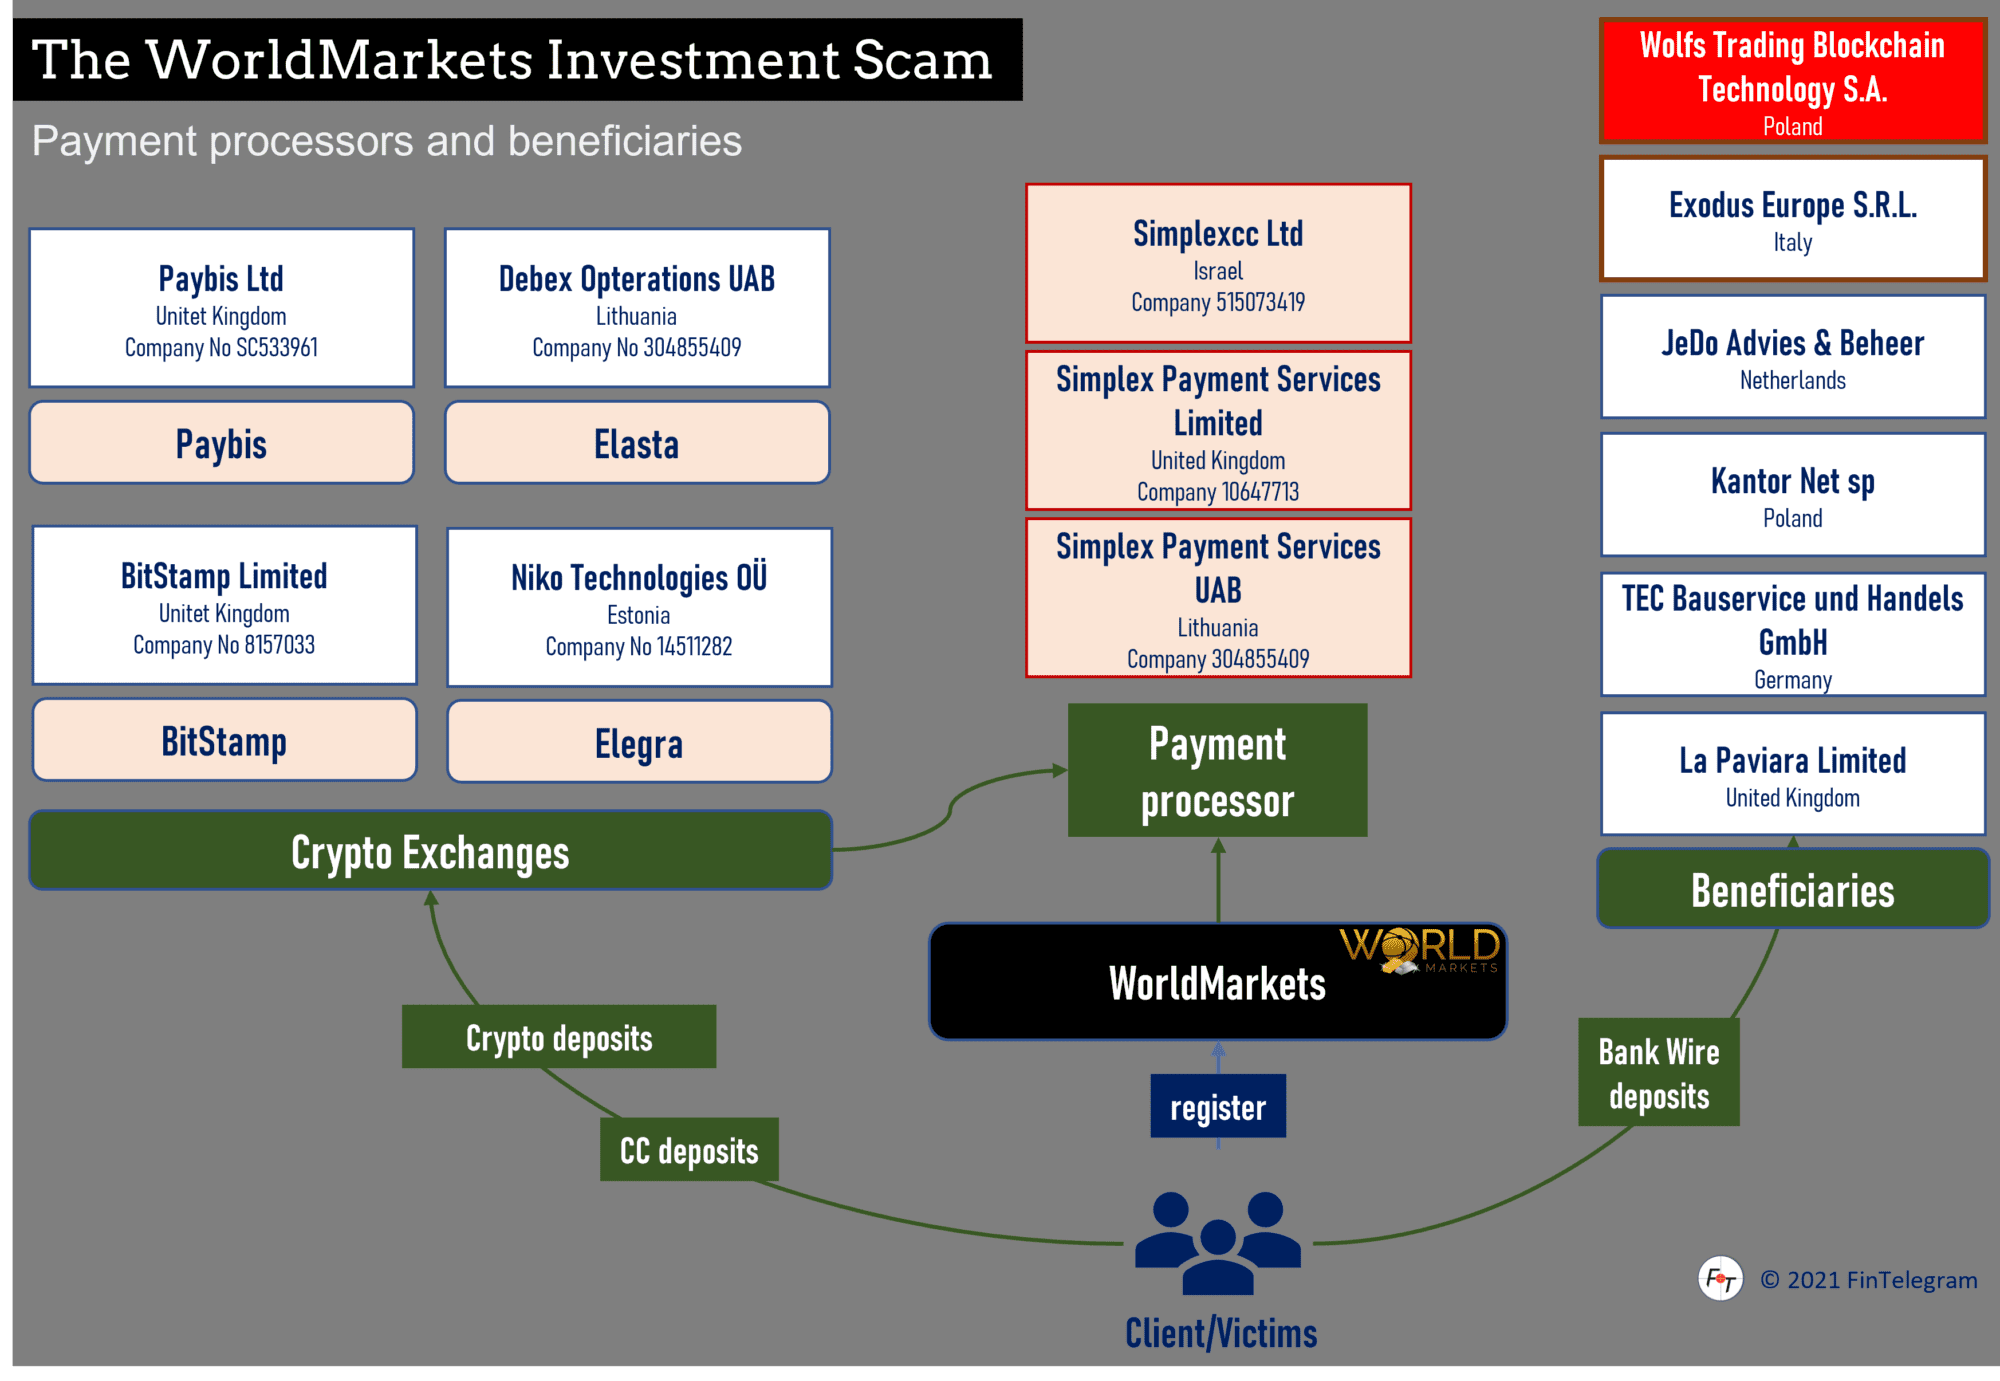The image size is (2000, 1381).
Task: Click the Bank Wire deposits label
Action: (1659, 1073)
